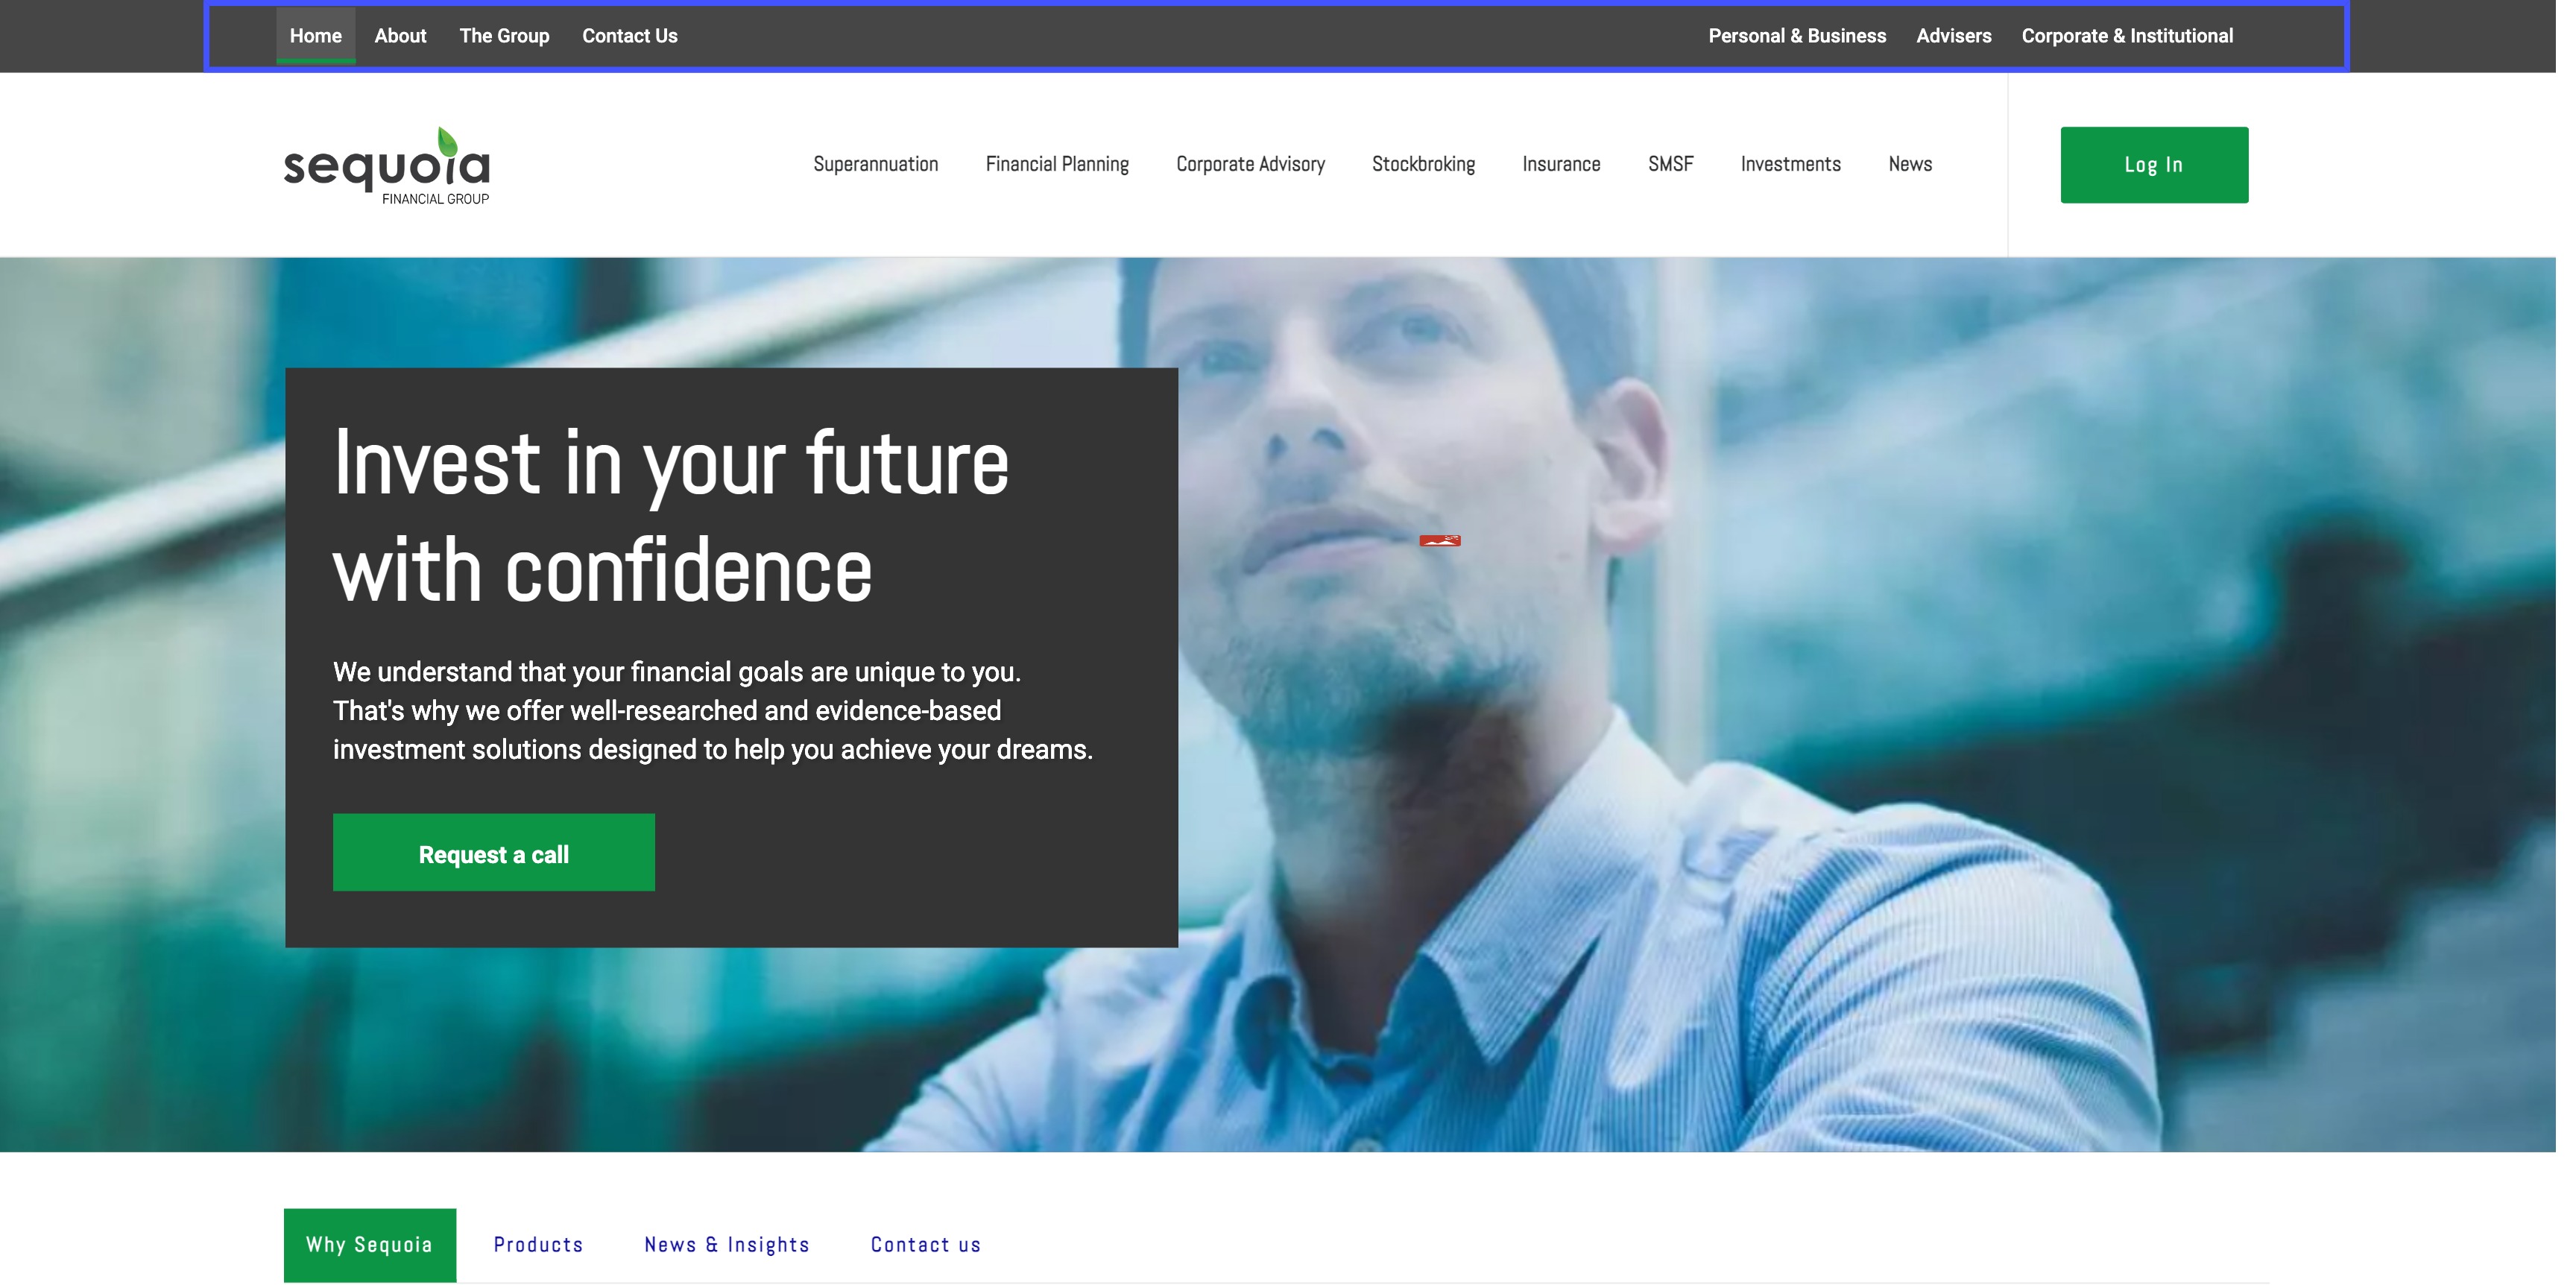Open Investments in main menu
Screen dimensions: 2576x1285
[x=1790, y=164]
